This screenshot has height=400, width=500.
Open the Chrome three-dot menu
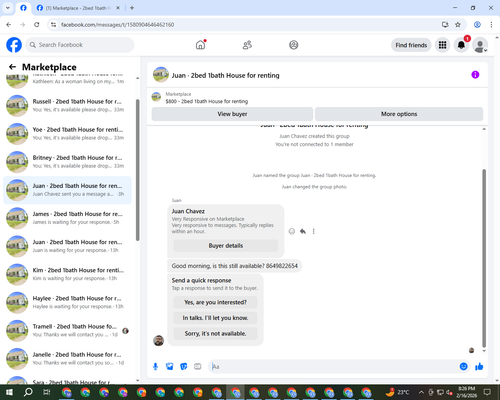491,25
